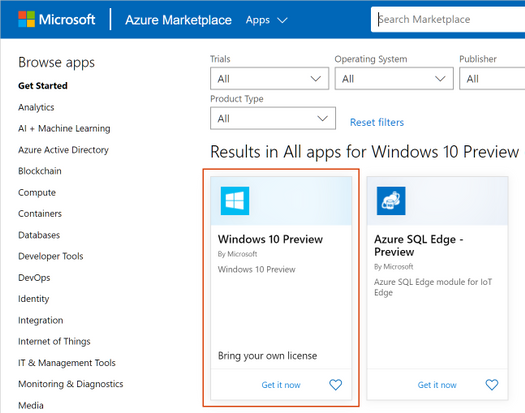
Task: Select AI + Machine Learning category
Action: point(64,128)
